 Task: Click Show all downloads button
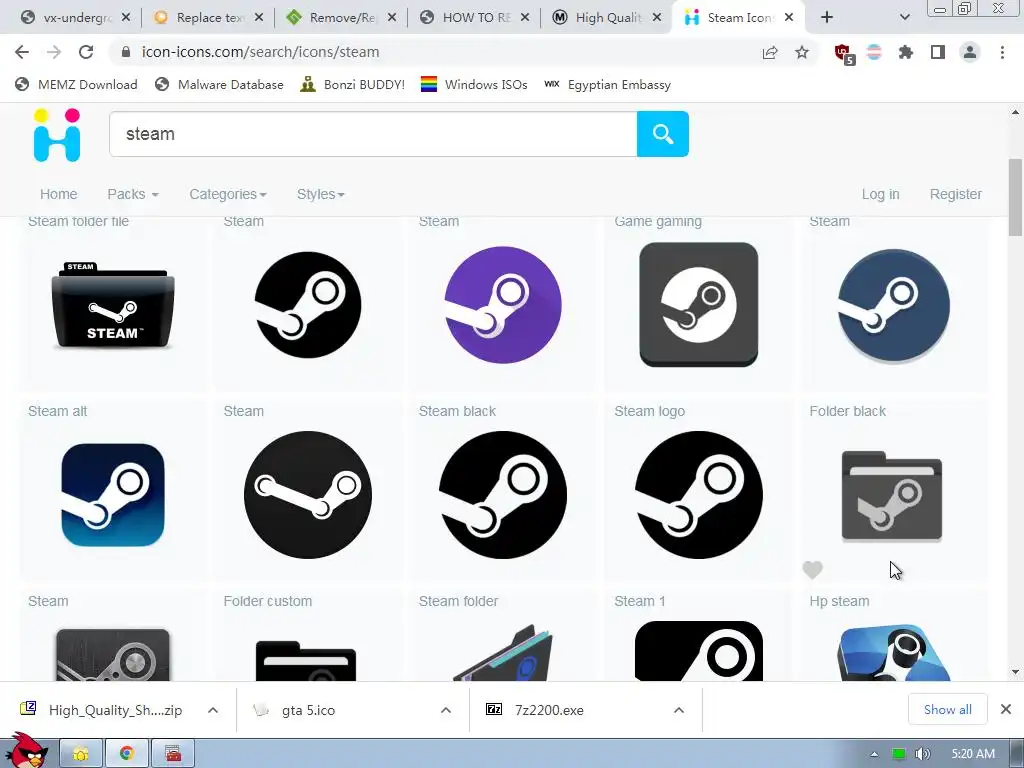tap(947, 709)
